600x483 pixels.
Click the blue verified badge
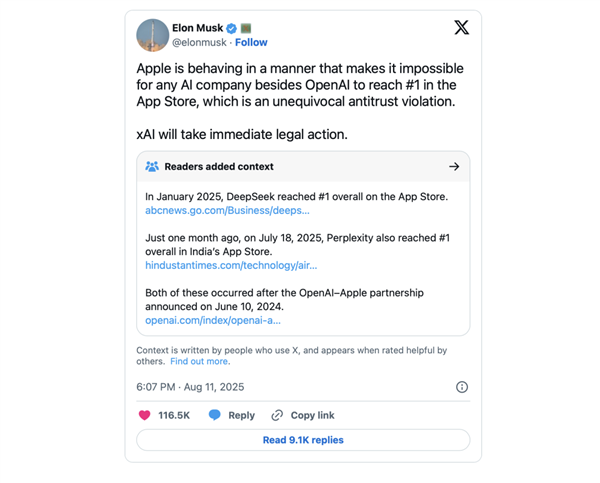click(x=232, y=28)
